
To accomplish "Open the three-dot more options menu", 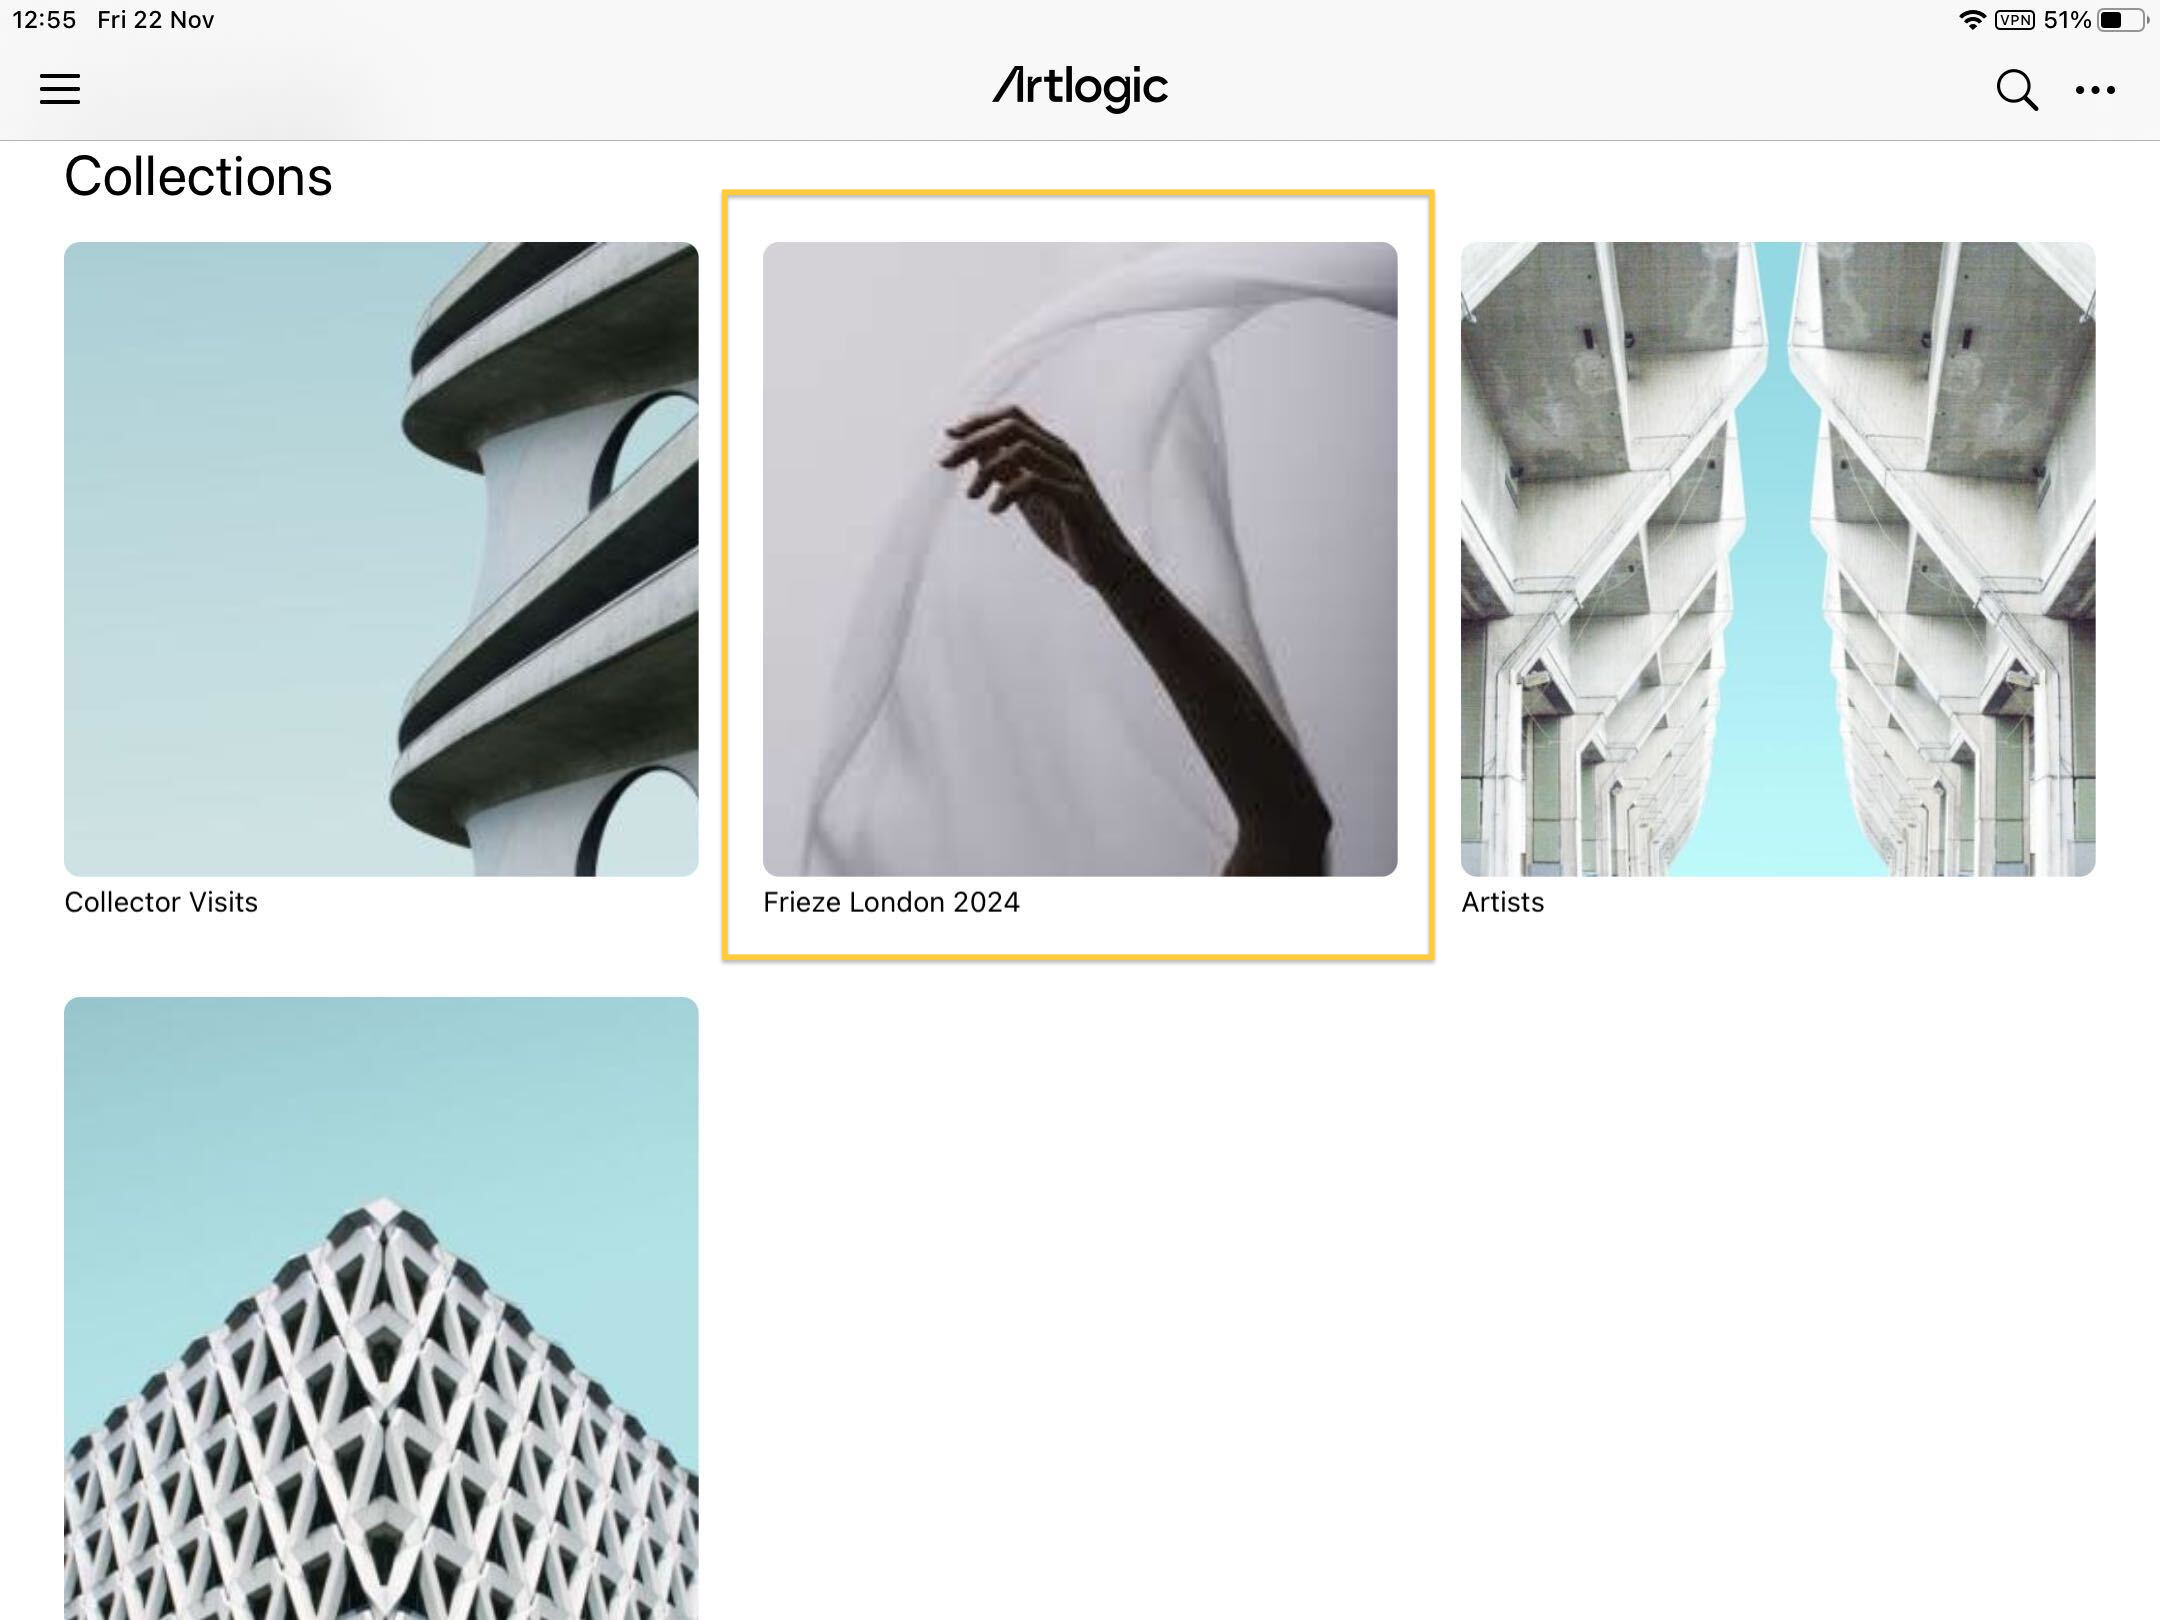I will coord(2095,90).
